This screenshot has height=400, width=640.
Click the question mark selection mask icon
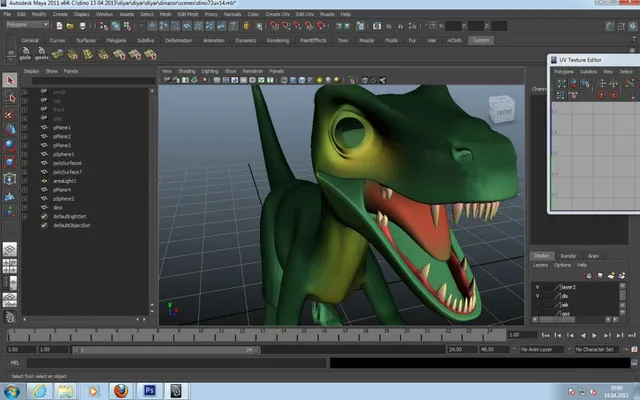(x=233, y=26)
